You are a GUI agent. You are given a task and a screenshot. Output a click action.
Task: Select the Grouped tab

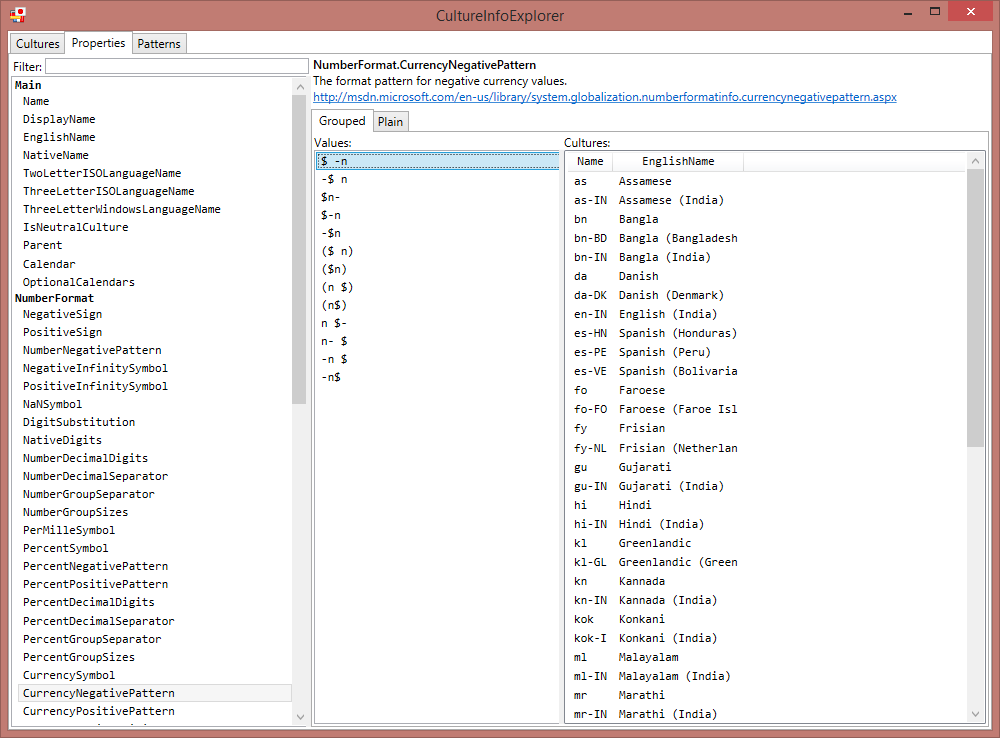[342, 120]
